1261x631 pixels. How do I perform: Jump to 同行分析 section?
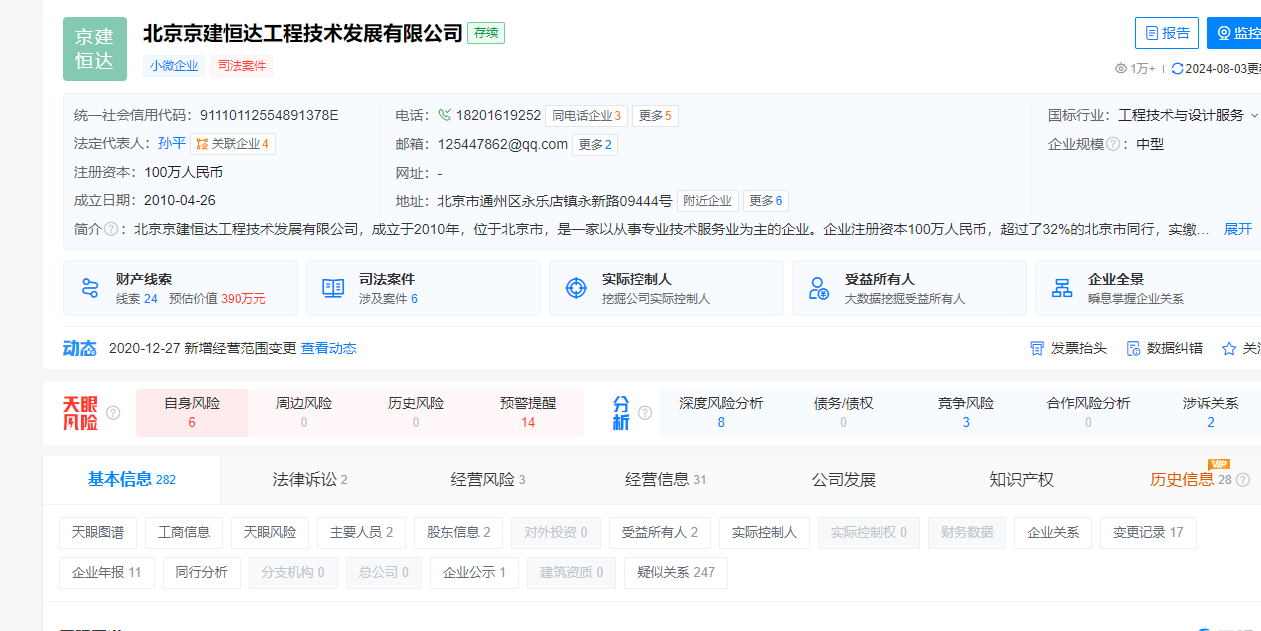coord(202,573)
